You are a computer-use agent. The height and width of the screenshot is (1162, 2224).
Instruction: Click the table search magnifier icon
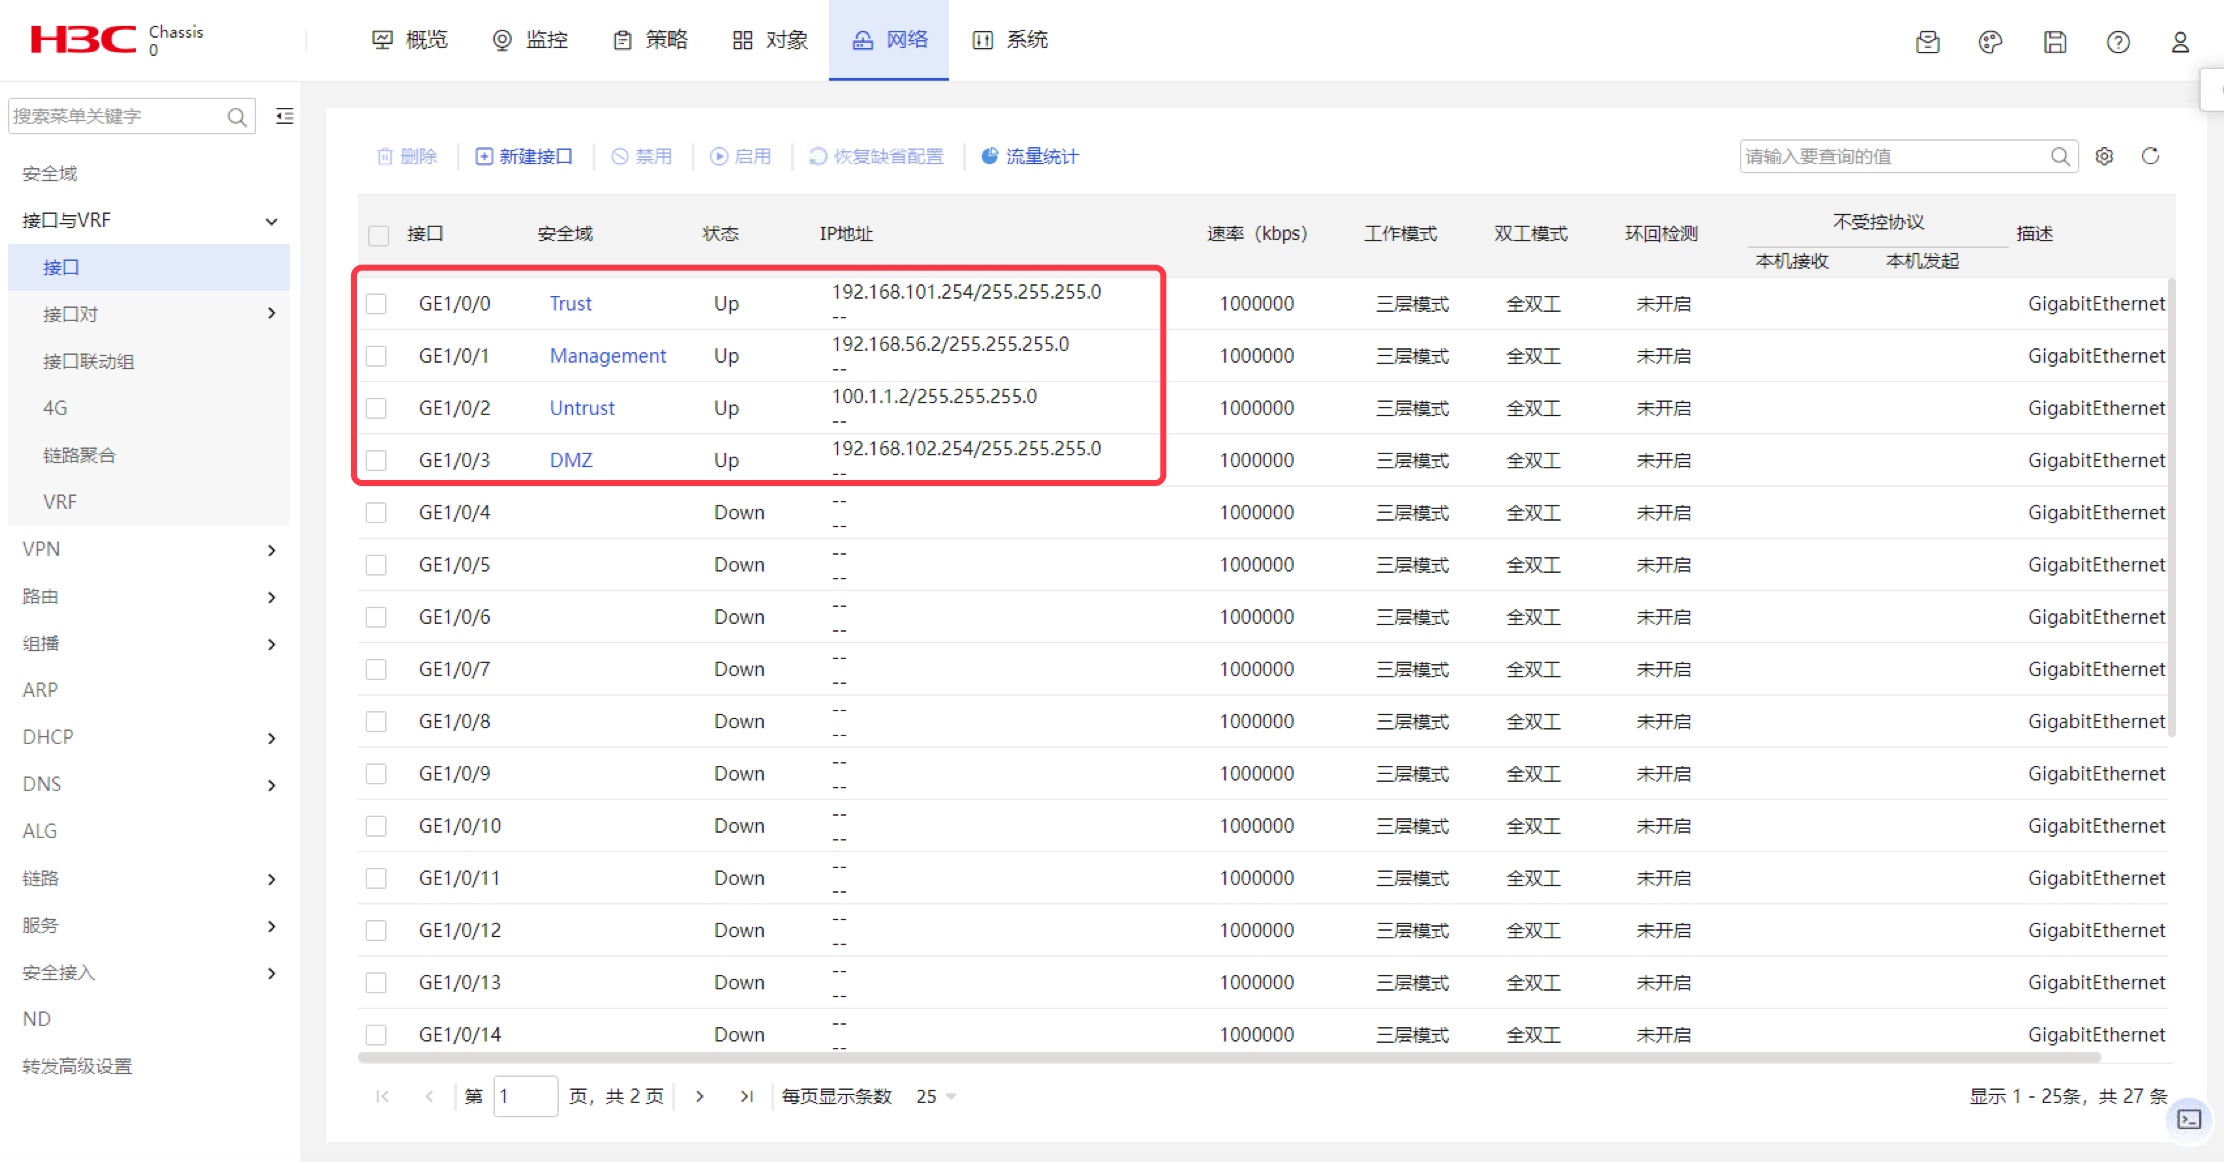pos(2060,156)
